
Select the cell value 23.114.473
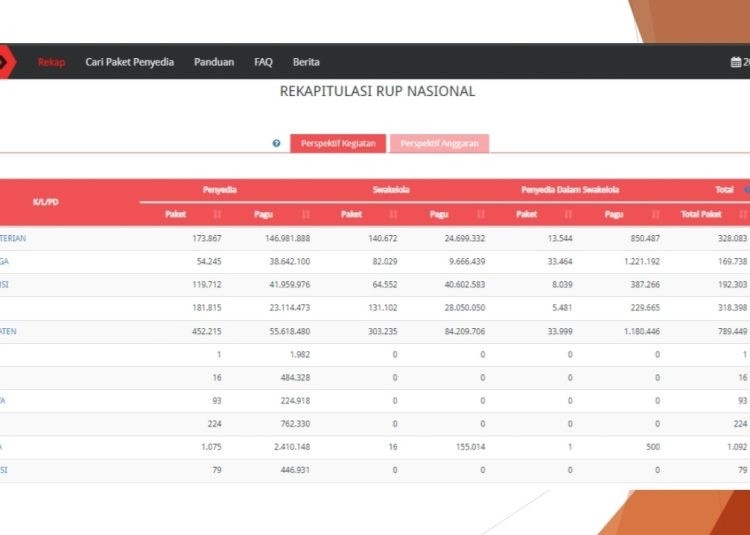289,307
